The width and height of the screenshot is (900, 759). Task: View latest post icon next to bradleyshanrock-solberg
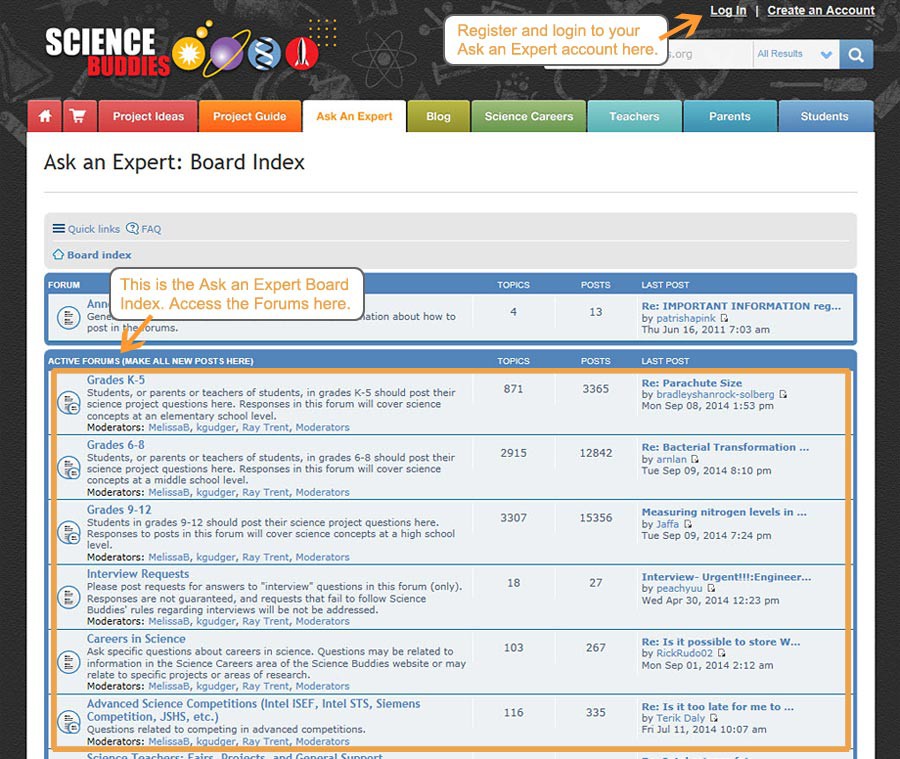coord(783,394)
